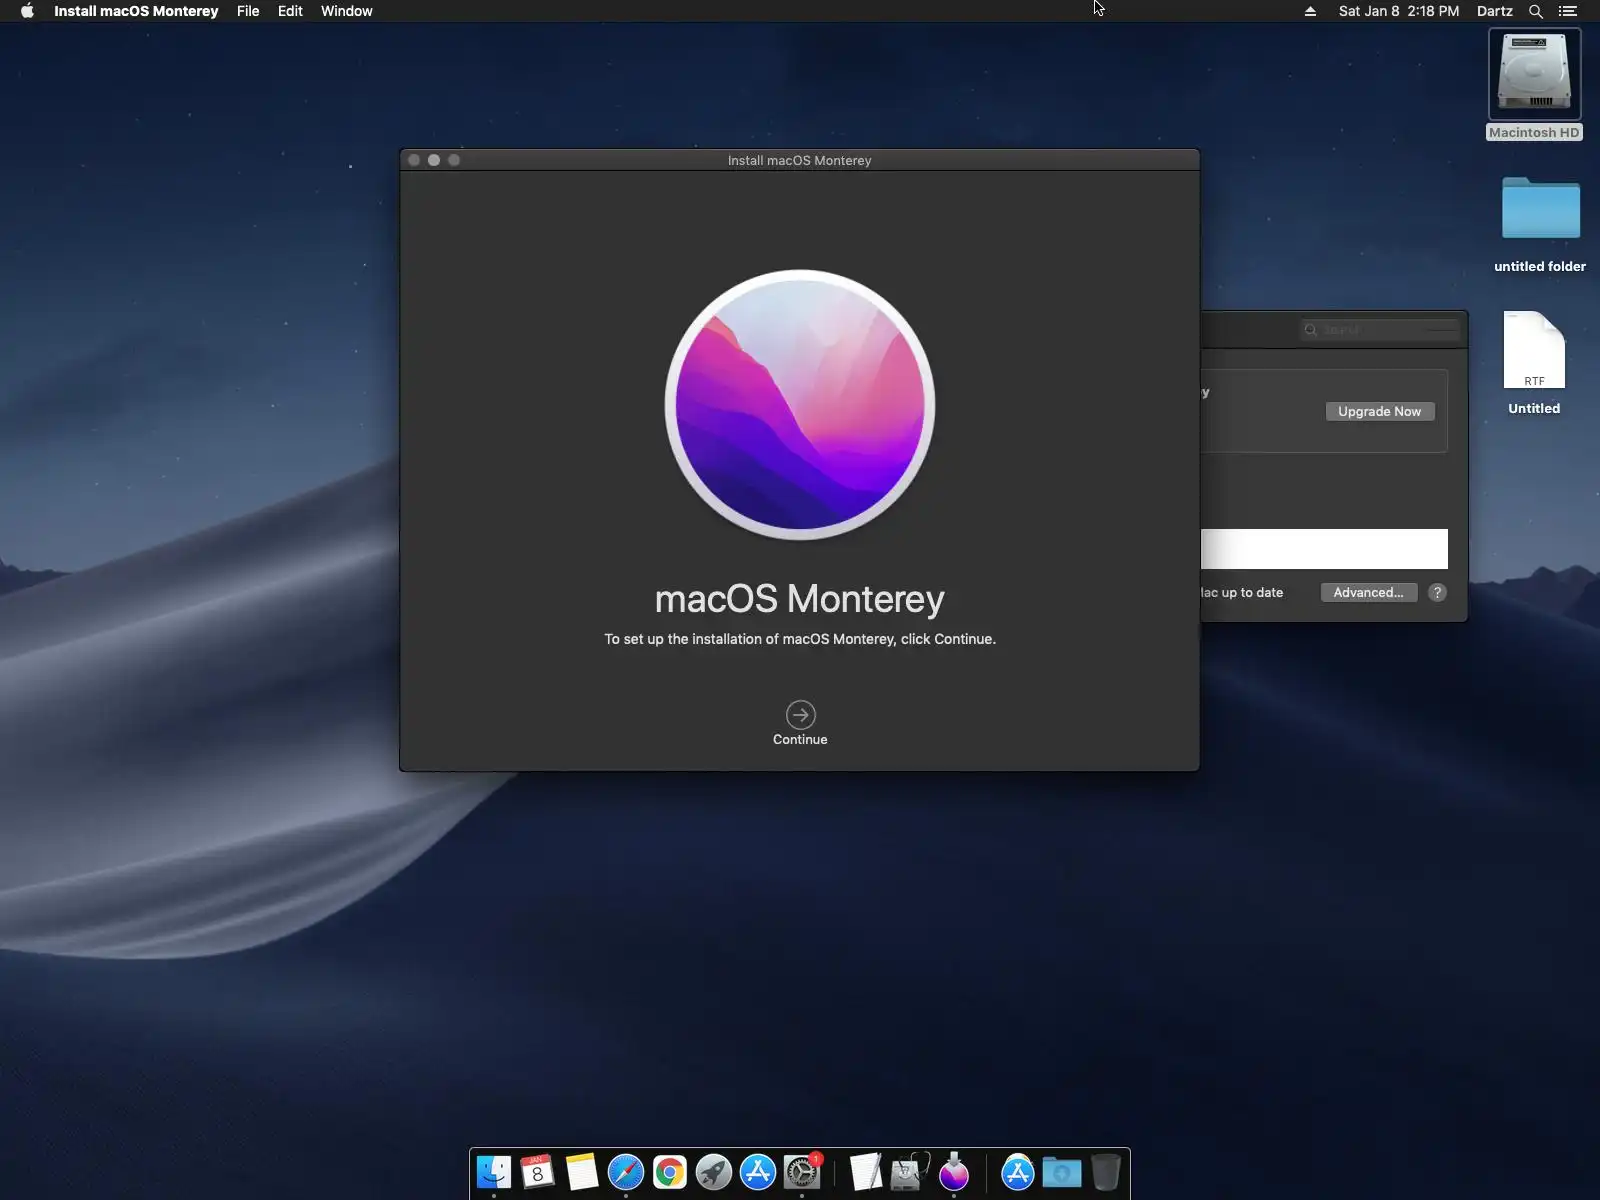
Task: Open the Install macOS Monterey app menu
Action: point(136,11)
